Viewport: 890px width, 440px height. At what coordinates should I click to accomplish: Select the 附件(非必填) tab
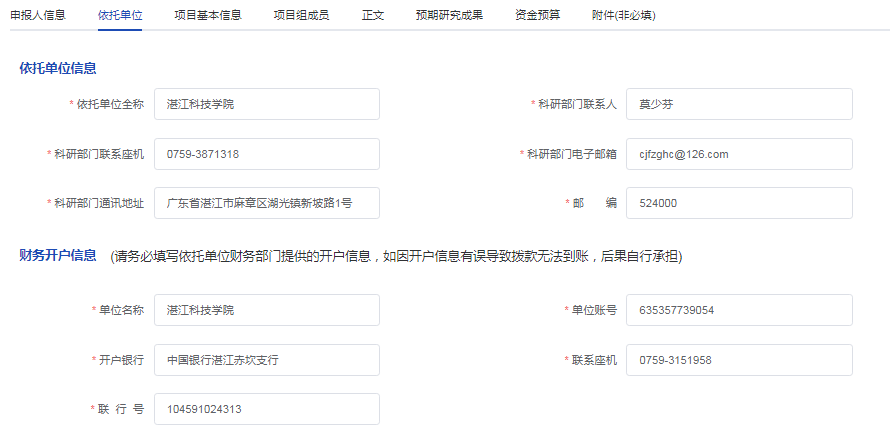pos(623,15)
